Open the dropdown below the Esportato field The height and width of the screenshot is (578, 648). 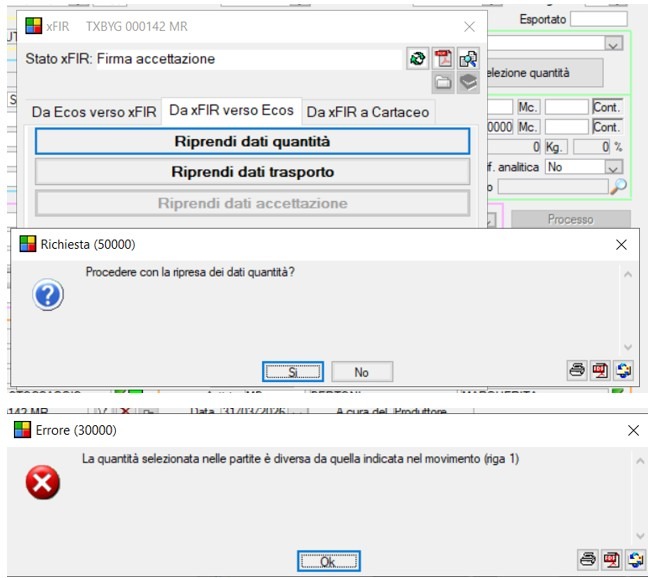pyautogui.click(x=614, y=43)
